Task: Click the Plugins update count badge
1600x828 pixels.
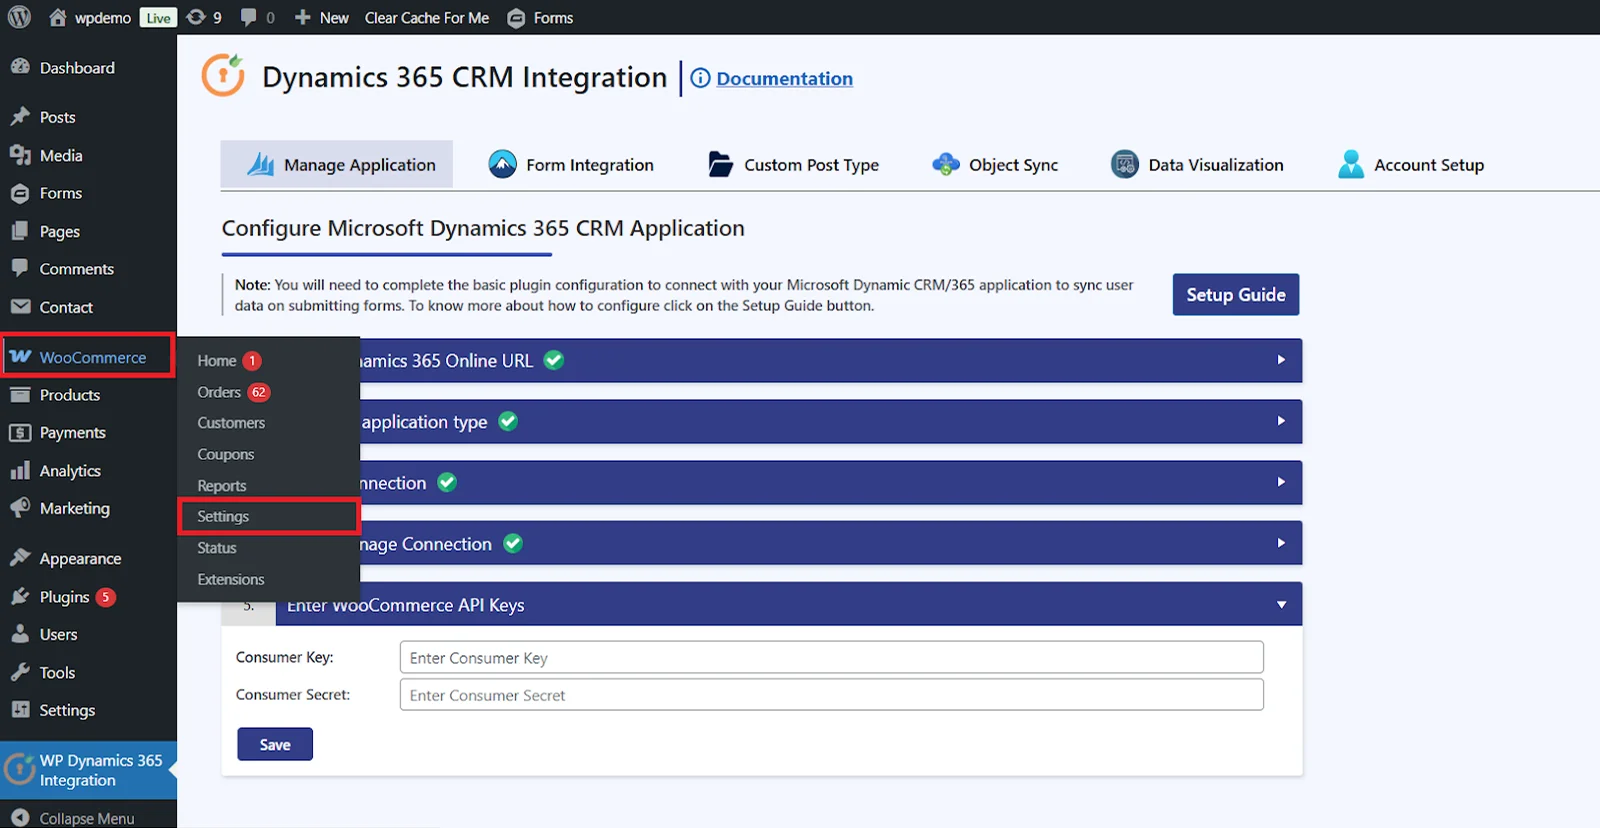Action: pyautogui.click(x=106, y=597)
